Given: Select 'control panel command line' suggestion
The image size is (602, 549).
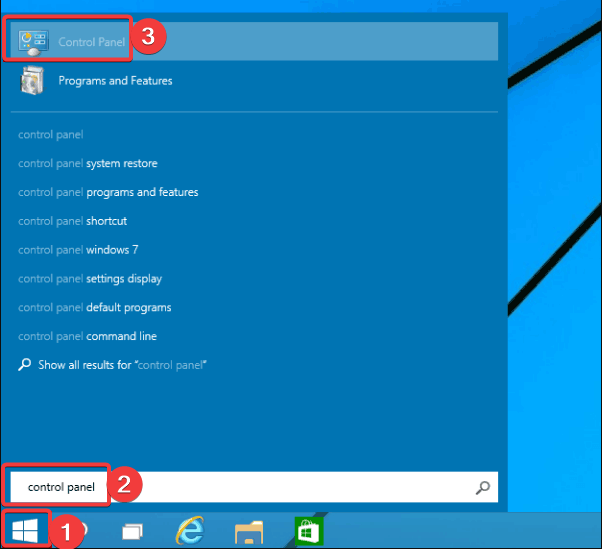Looking at the screenshot, I should point(87,336).
